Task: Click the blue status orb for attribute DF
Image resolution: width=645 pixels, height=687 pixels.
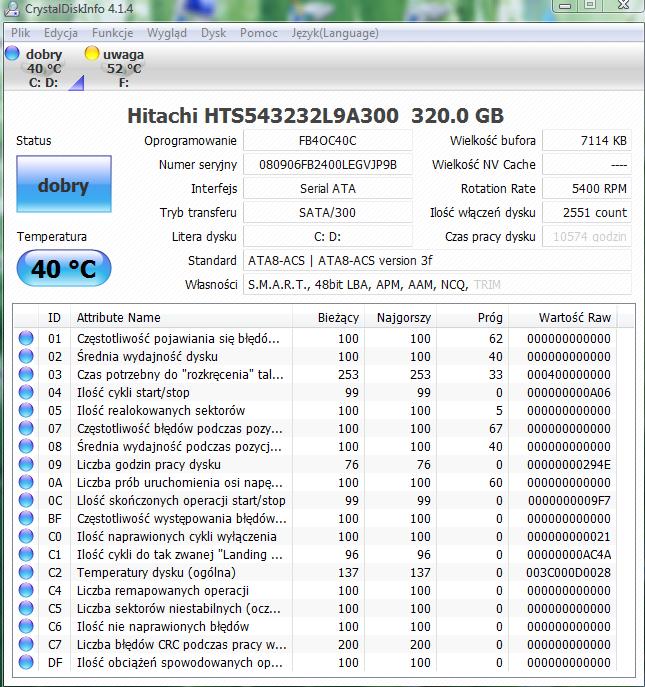Action: [26, 662]
